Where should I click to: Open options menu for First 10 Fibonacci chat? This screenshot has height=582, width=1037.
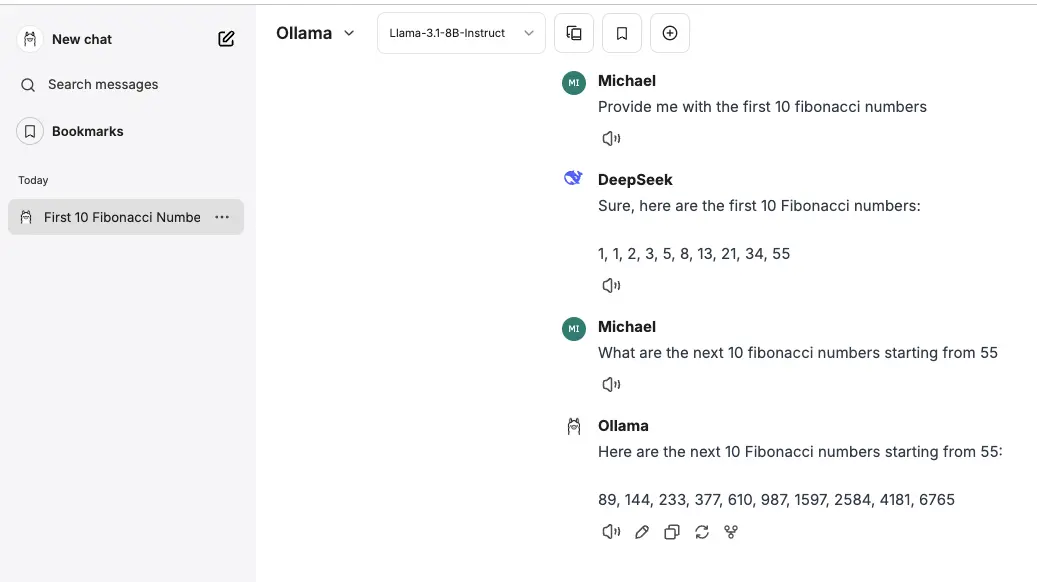click(221, 217)
